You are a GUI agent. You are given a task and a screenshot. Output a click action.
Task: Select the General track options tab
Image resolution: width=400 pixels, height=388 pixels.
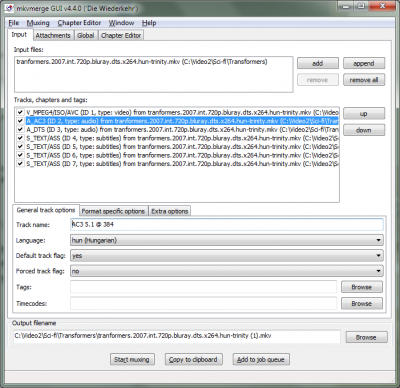click(46, 210)
